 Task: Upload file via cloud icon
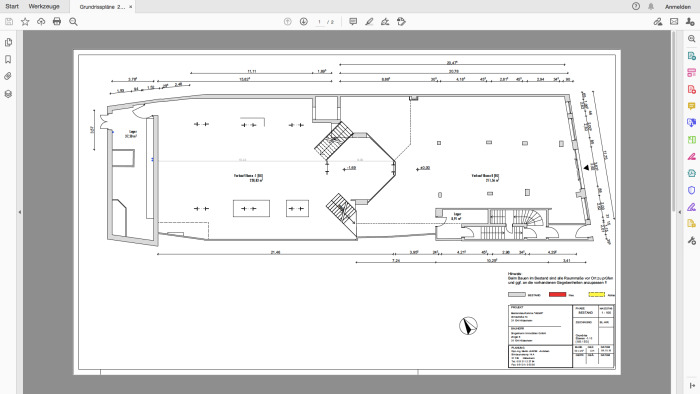click(41, 21)
